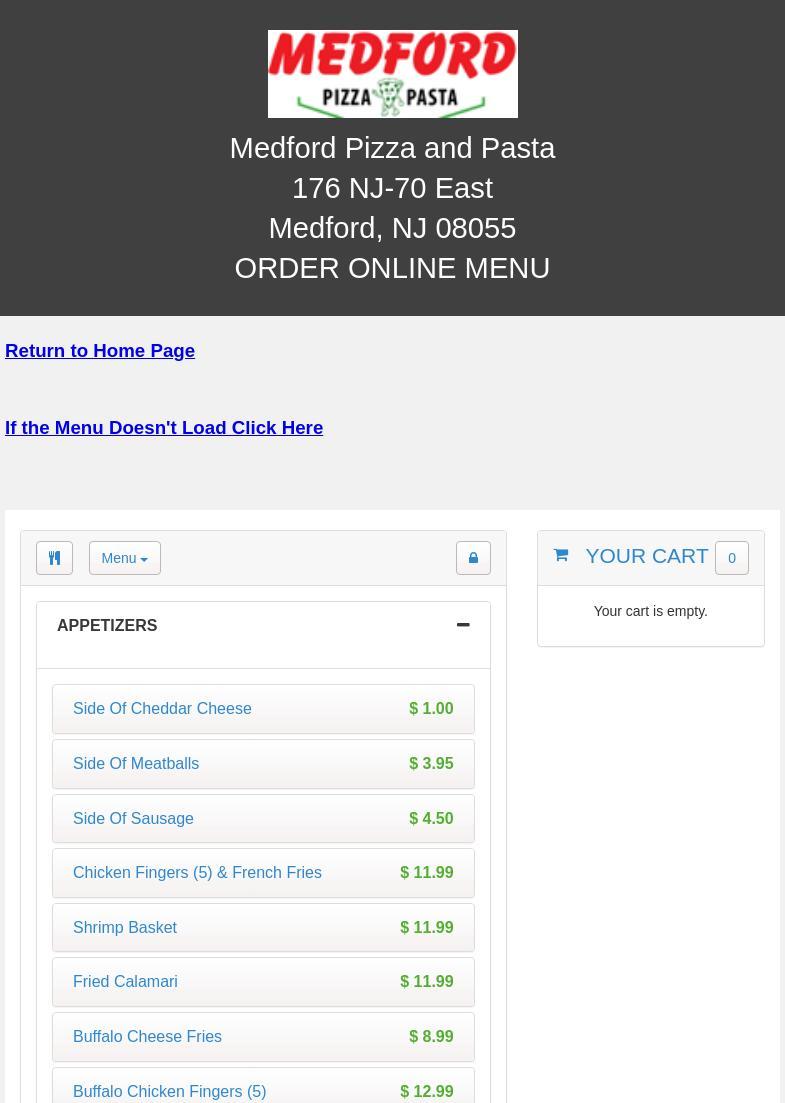Click If the Menu Doesn't Load link
785x1103 pixels.
point(164,428)
